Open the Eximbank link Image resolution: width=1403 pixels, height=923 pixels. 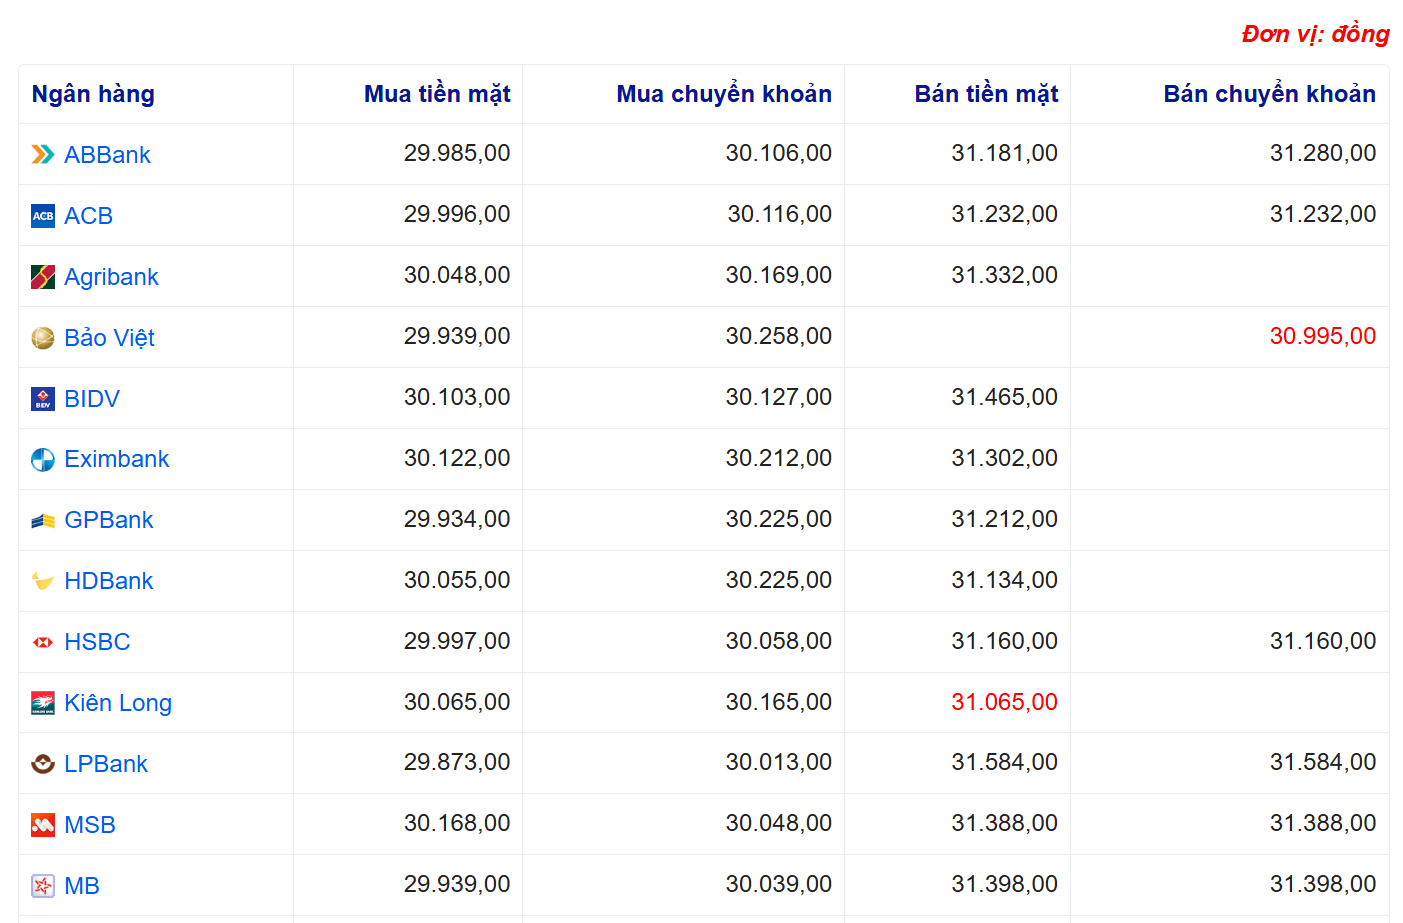116,459
